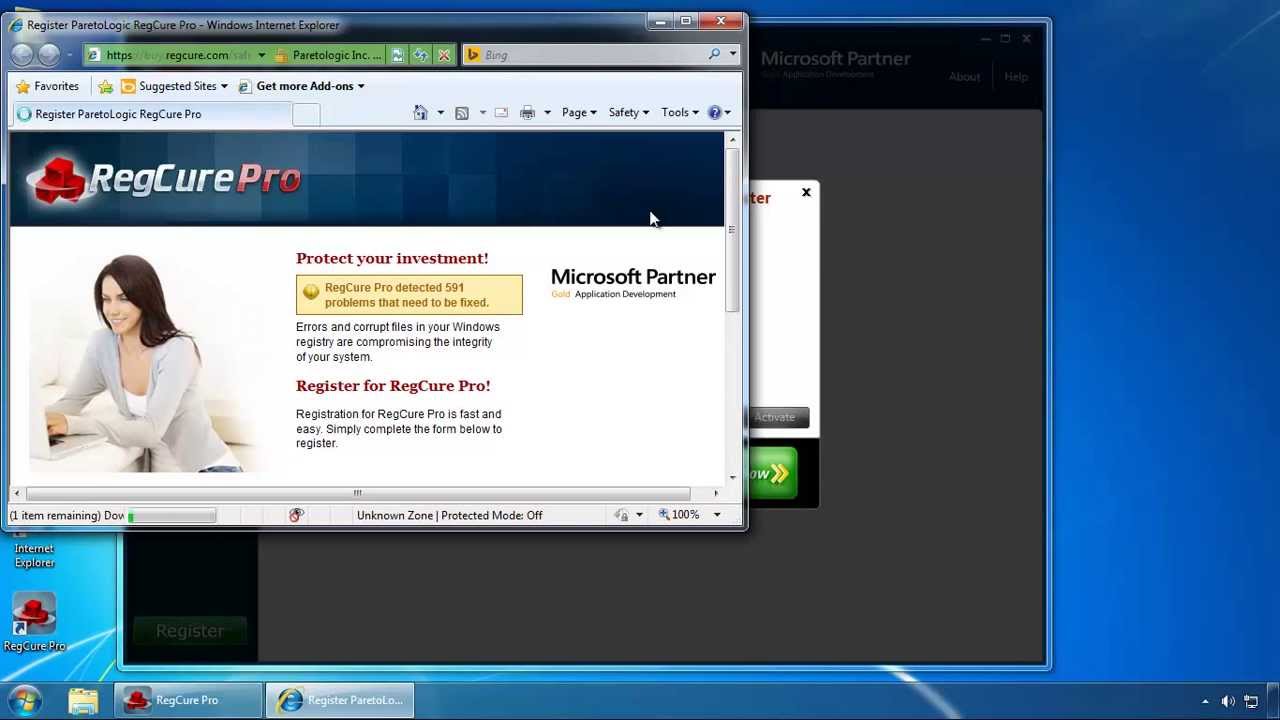Stop loading the page with the red X
The image size is (1280, 720).
coord(444,55)
